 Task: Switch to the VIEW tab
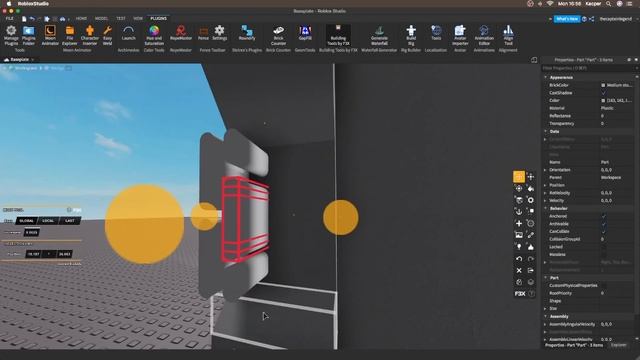pos(138,18)
